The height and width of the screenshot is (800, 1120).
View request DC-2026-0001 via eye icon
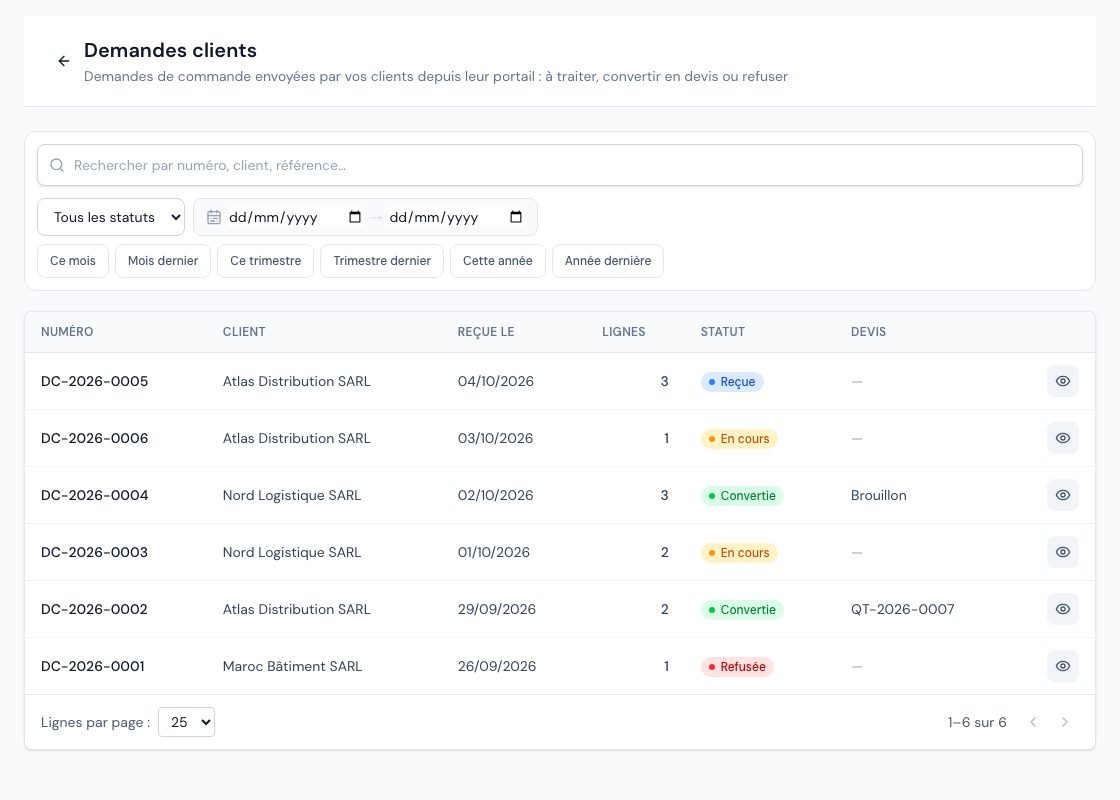(x=1063, y=666)
